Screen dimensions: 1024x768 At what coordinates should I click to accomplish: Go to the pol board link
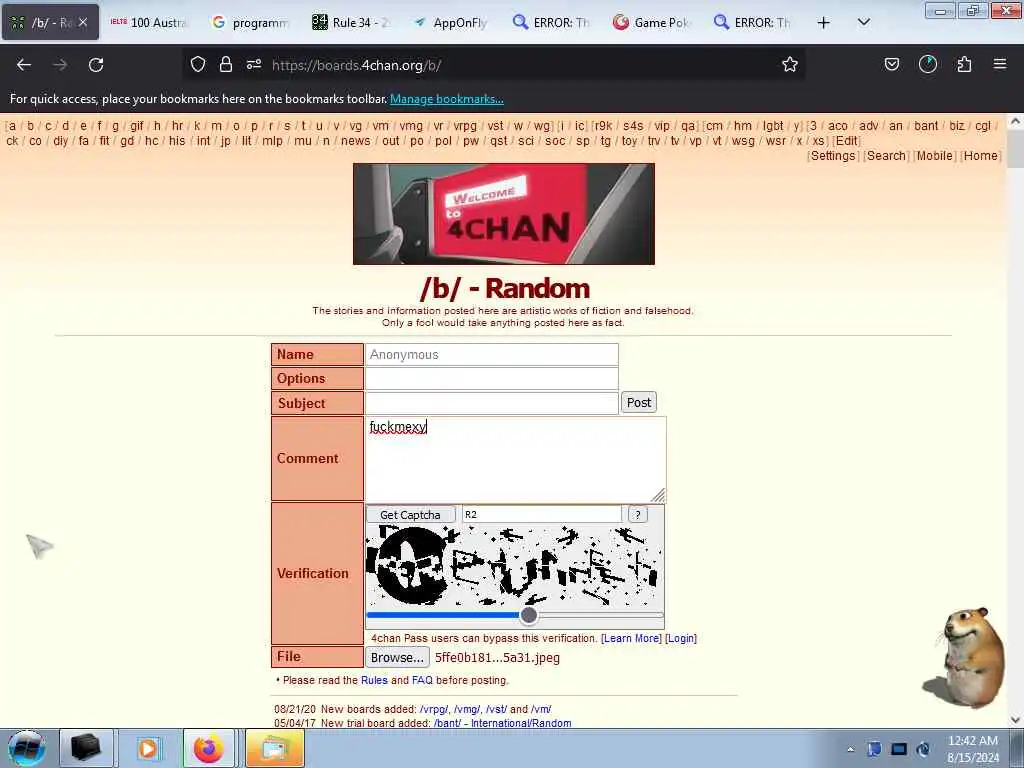[x=443, y=141]
